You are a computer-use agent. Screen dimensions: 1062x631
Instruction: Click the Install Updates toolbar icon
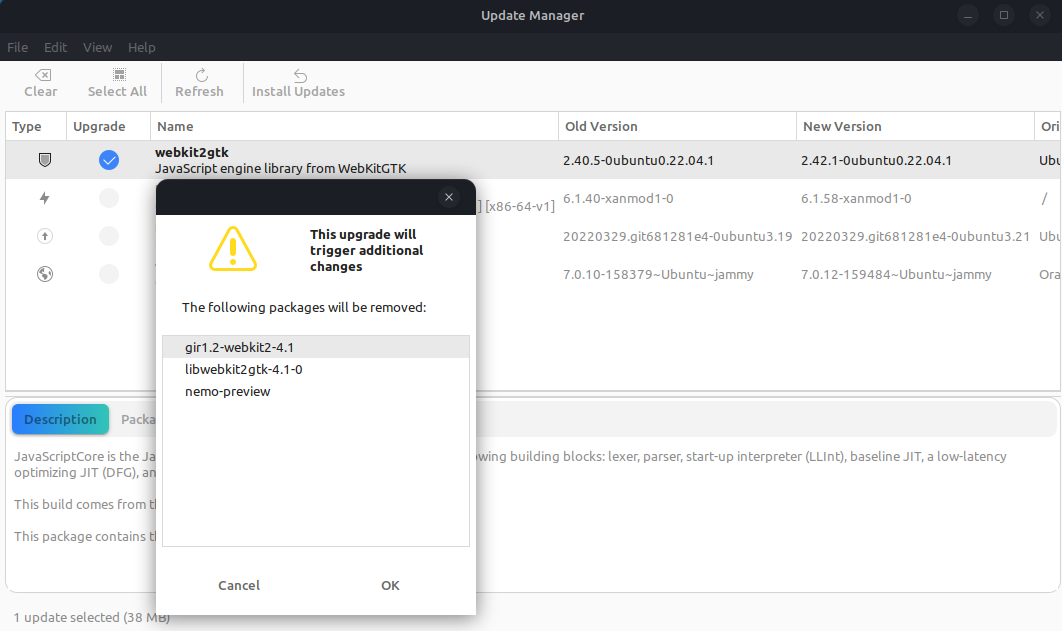tap(298, 74)
